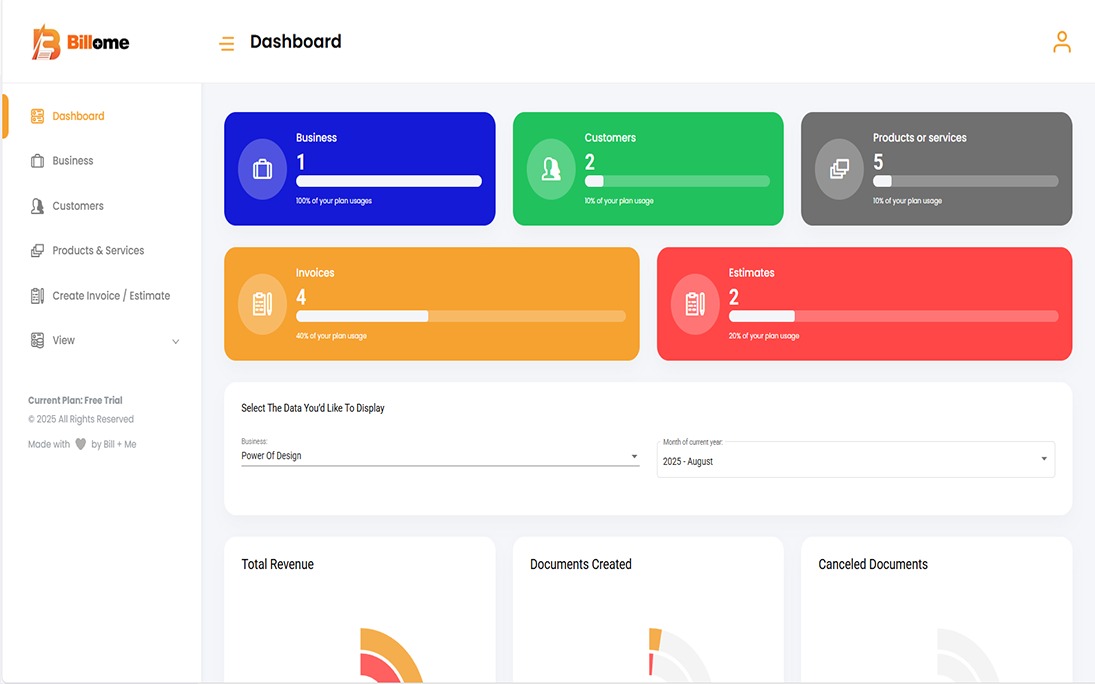Image resolution: width=1095 pixels, height=684 pixels.
Task: Click the Billome logo
Action: (x=81, y=43)
